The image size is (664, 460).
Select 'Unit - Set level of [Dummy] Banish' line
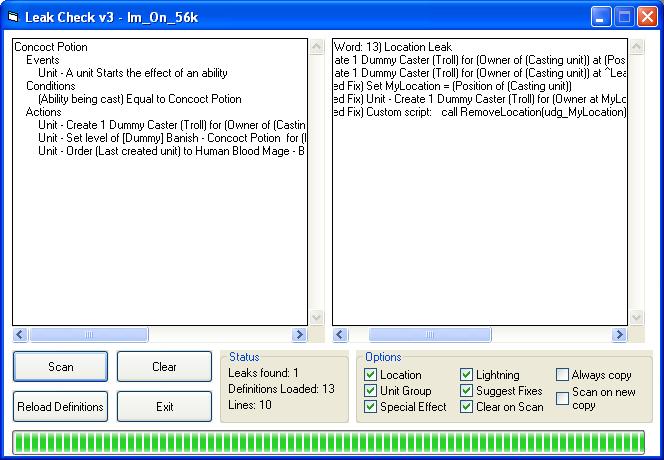pos(172,138)
